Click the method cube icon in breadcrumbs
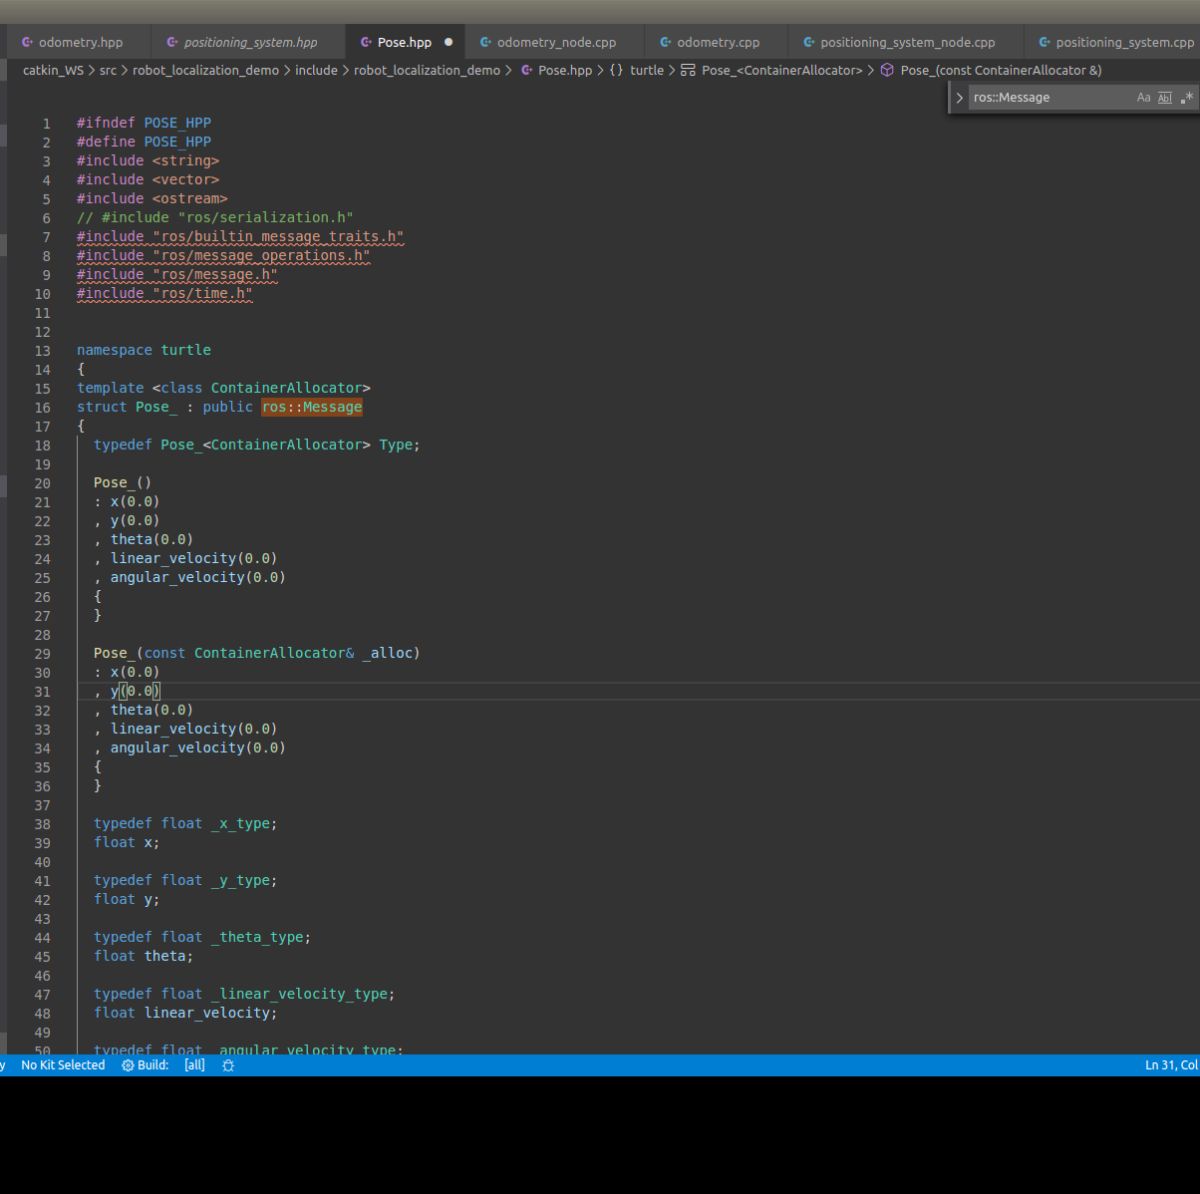1200x1194 pixels. (886, 70)
